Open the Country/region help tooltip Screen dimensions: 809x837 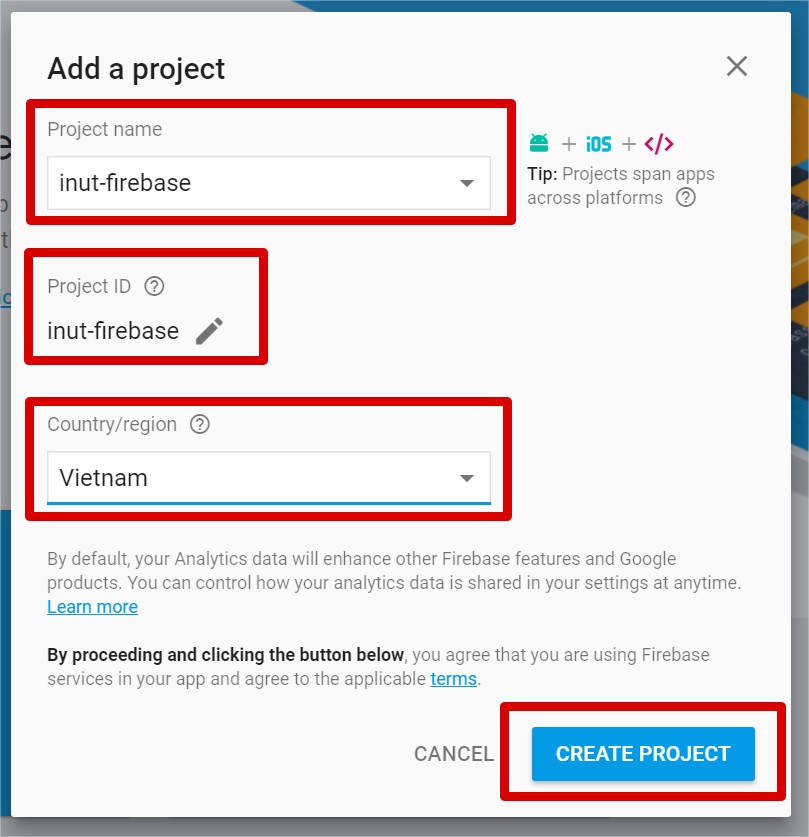pyautogui.click(x=200, y=424)
